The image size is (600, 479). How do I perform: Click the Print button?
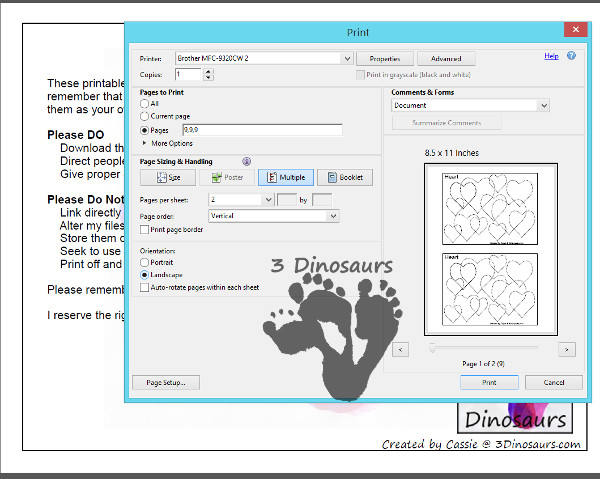pyautogui.click(x=490, y=382)
